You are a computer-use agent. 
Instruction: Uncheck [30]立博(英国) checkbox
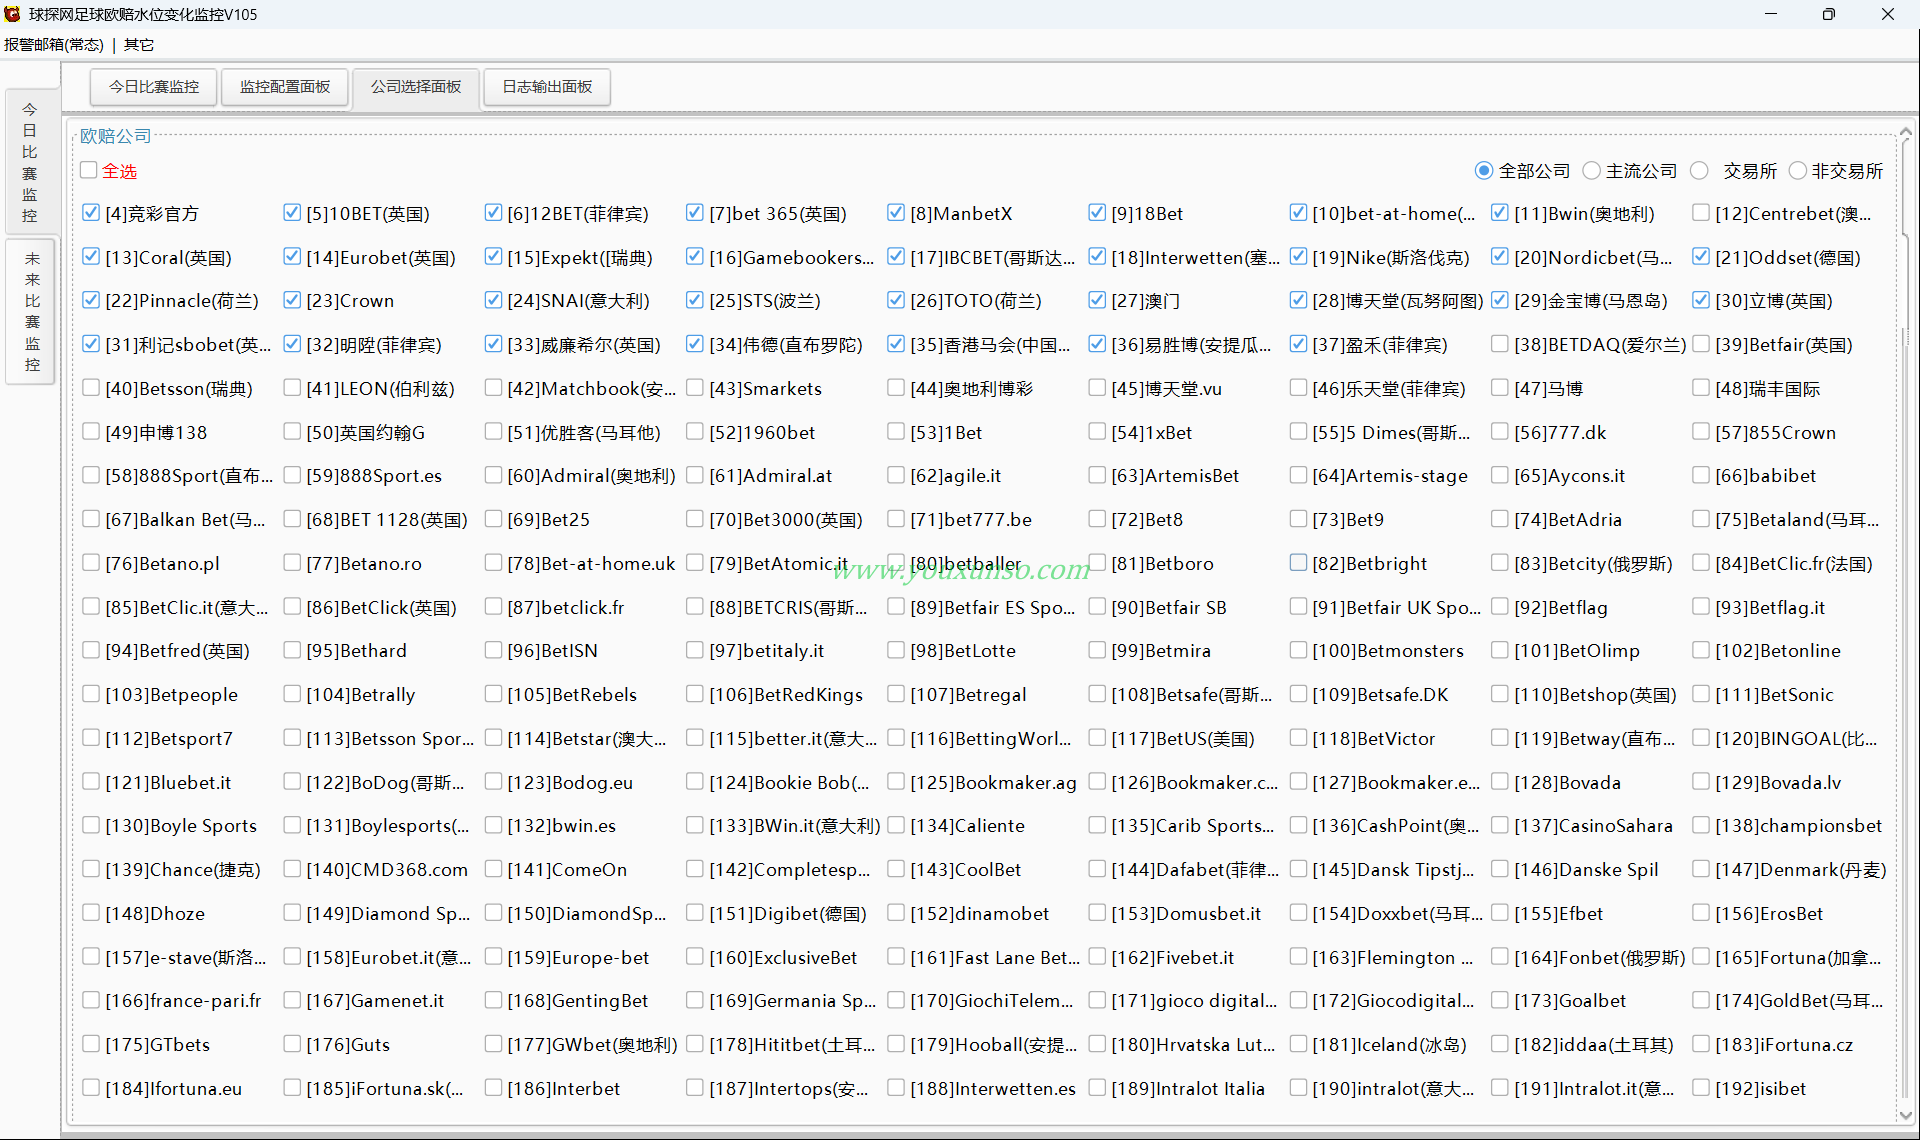pos(1701,300)
